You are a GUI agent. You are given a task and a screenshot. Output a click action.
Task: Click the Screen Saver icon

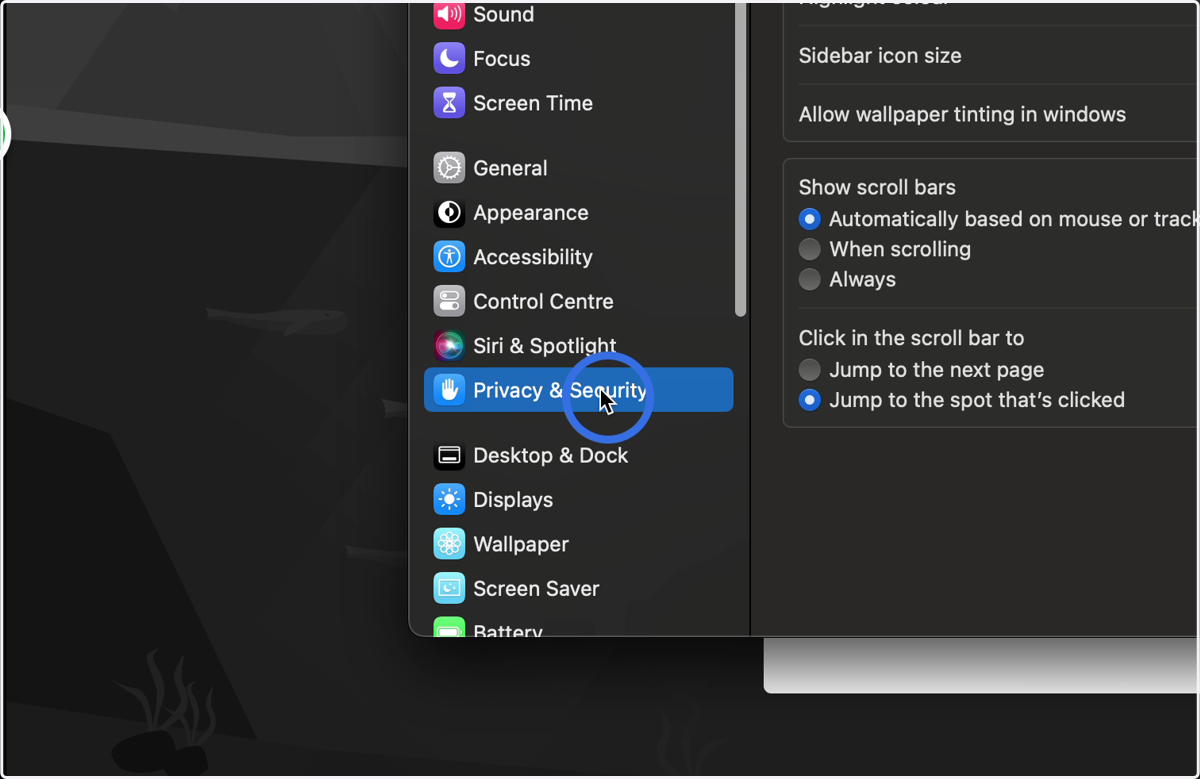click(449, 588)
